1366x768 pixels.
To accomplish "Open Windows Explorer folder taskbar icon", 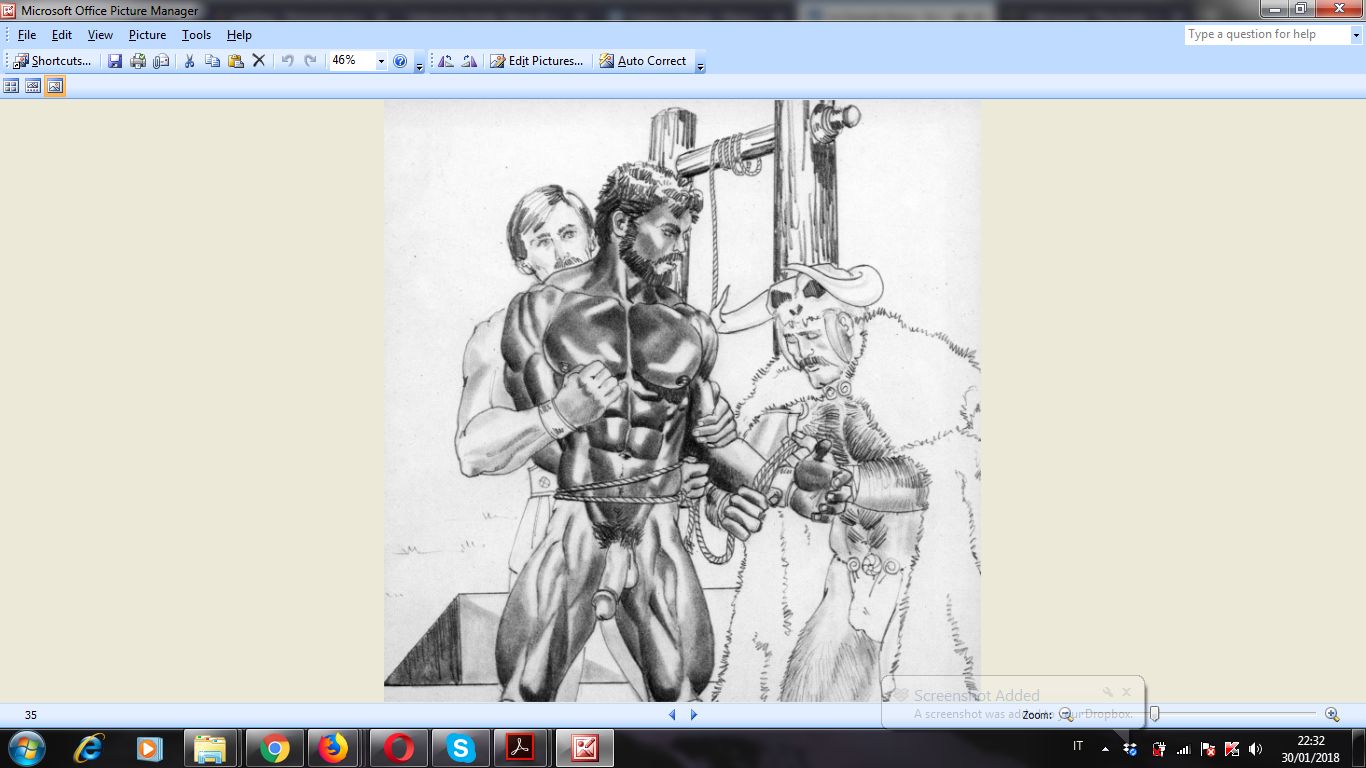I will click(x=210, y=748).
